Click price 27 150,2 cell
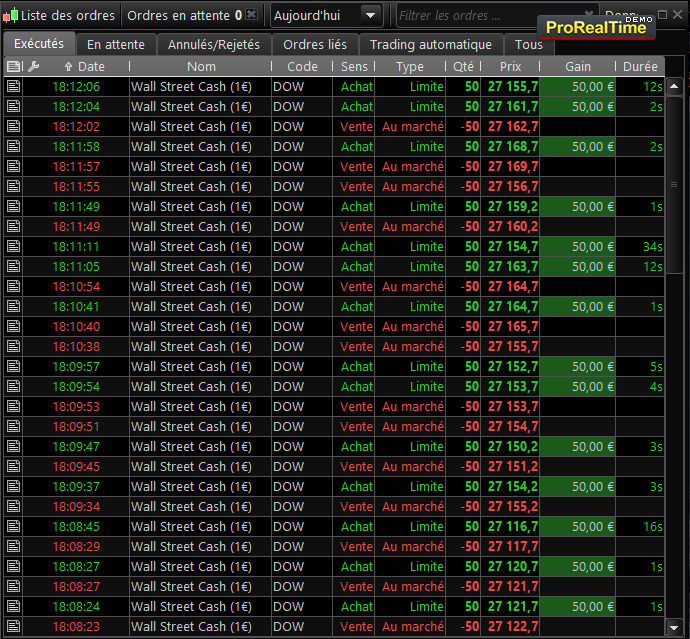The image size is (690, 639). pyautogui.click(x=510, y=446)
